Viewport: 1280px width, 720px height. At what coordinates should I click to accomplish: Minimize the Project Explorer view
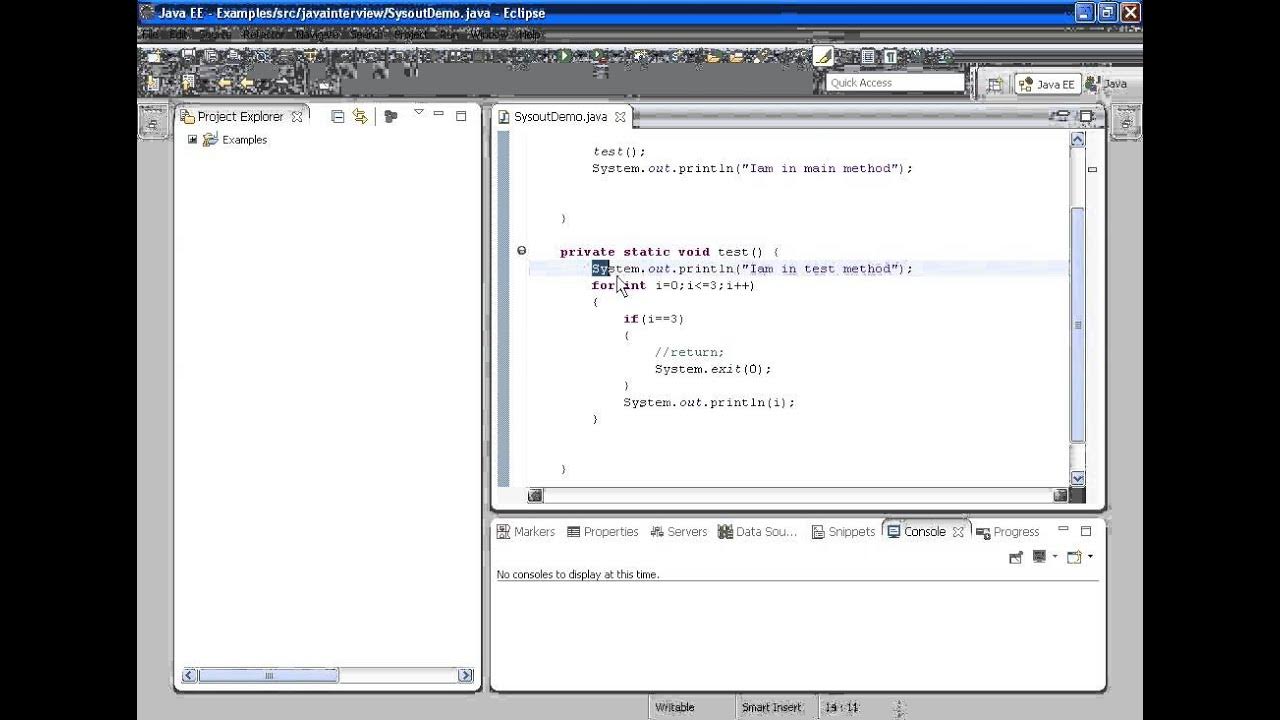click(x=439, y=115)
